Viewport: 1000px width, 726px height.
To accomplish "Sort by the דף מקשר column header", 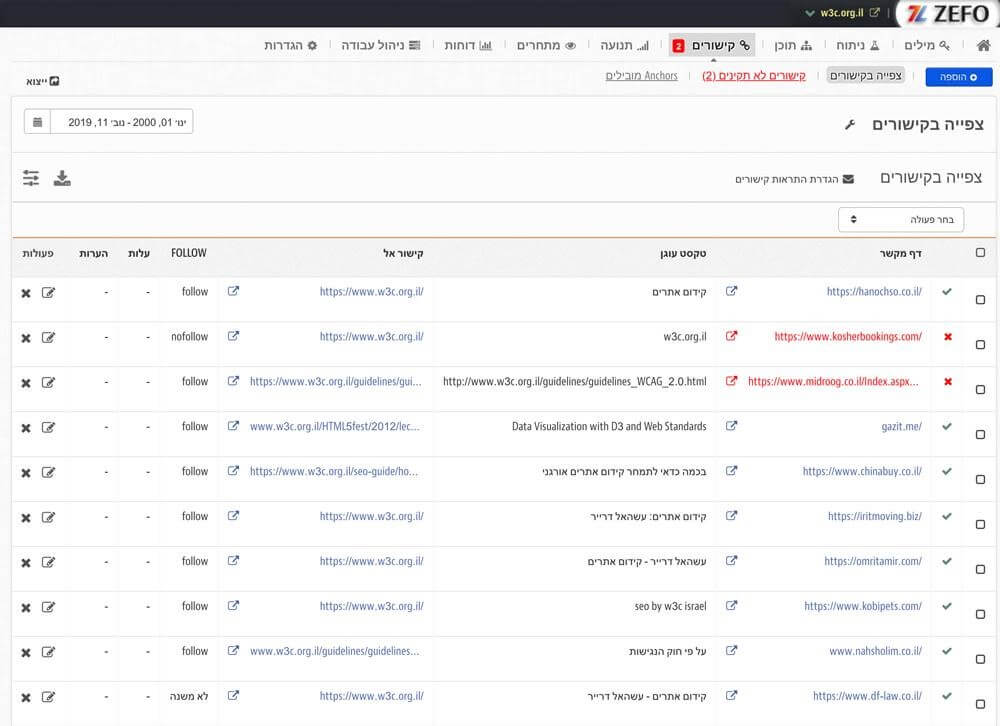I will coord(901,253).
